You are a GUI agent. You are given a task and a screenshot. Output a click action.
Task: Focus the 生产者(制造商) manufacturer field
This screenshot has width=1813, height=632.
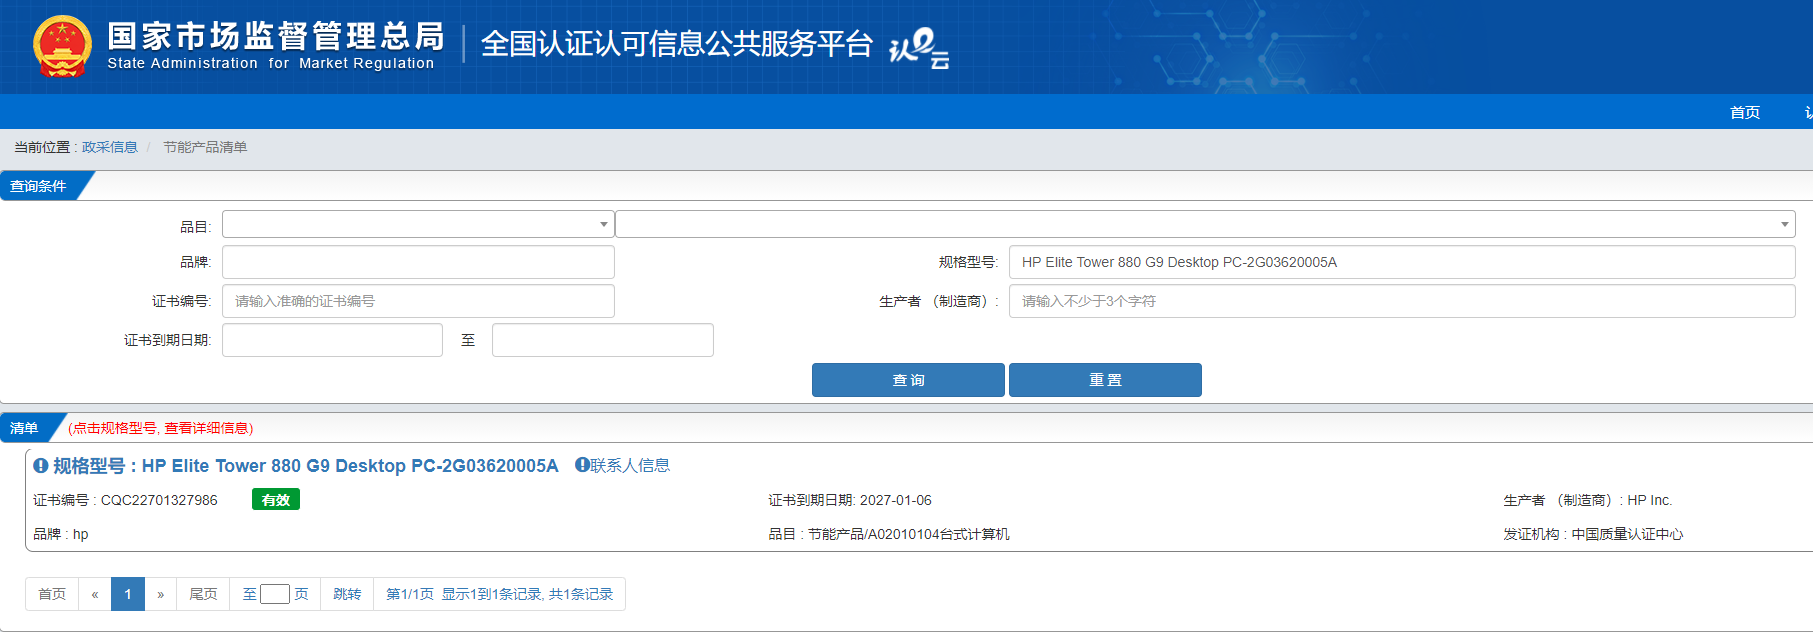[x=1402, y=301]
